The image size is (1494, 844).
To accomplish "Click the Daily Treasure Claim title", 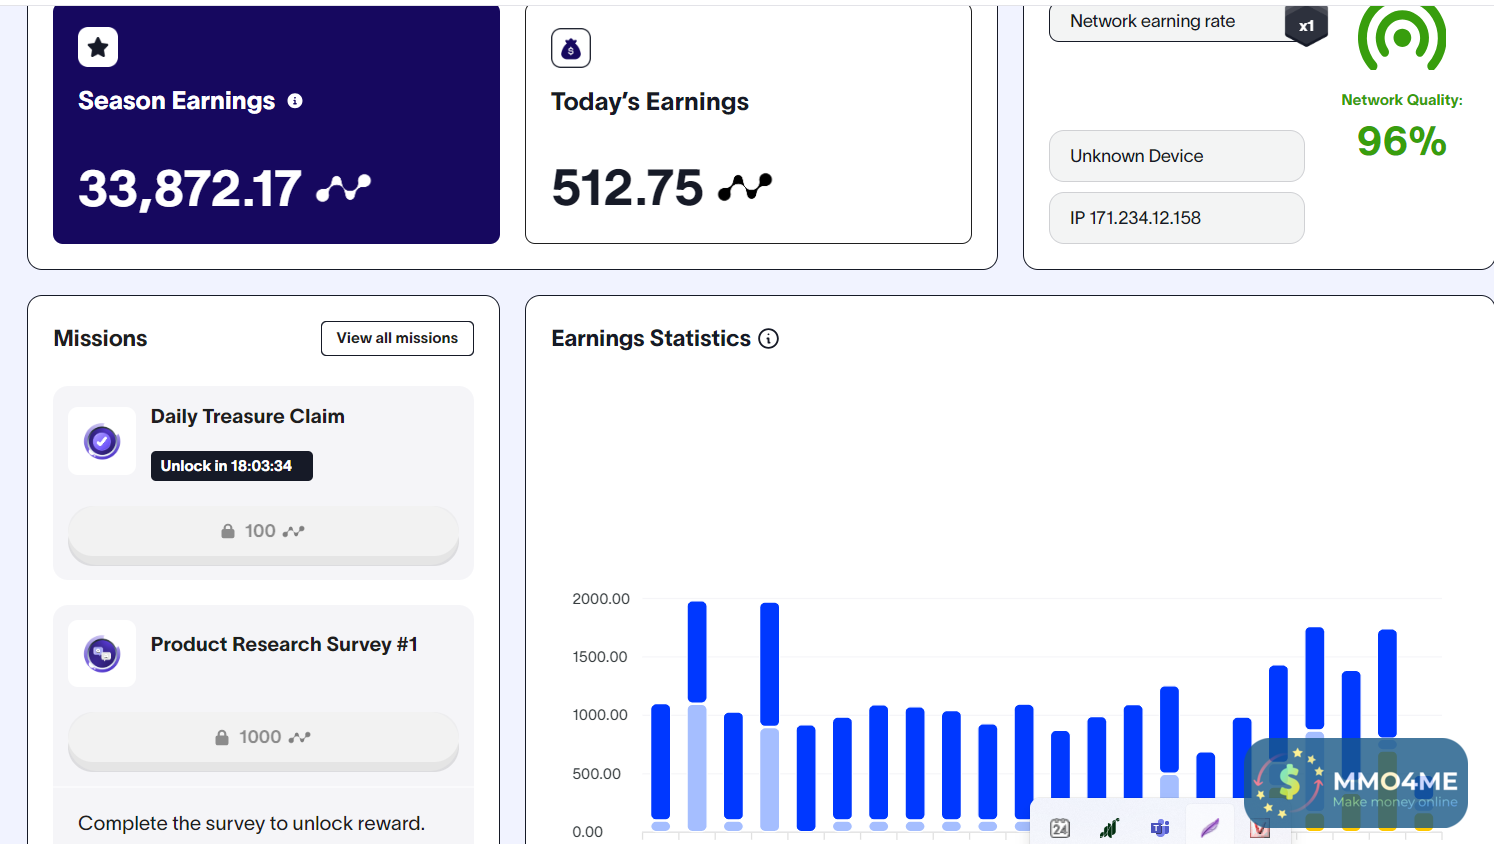I will pos(248,417).
